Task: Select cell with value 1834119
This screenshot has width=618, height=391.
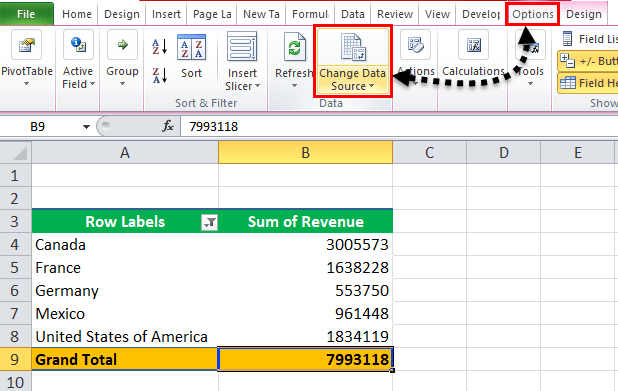Action: 305,337
